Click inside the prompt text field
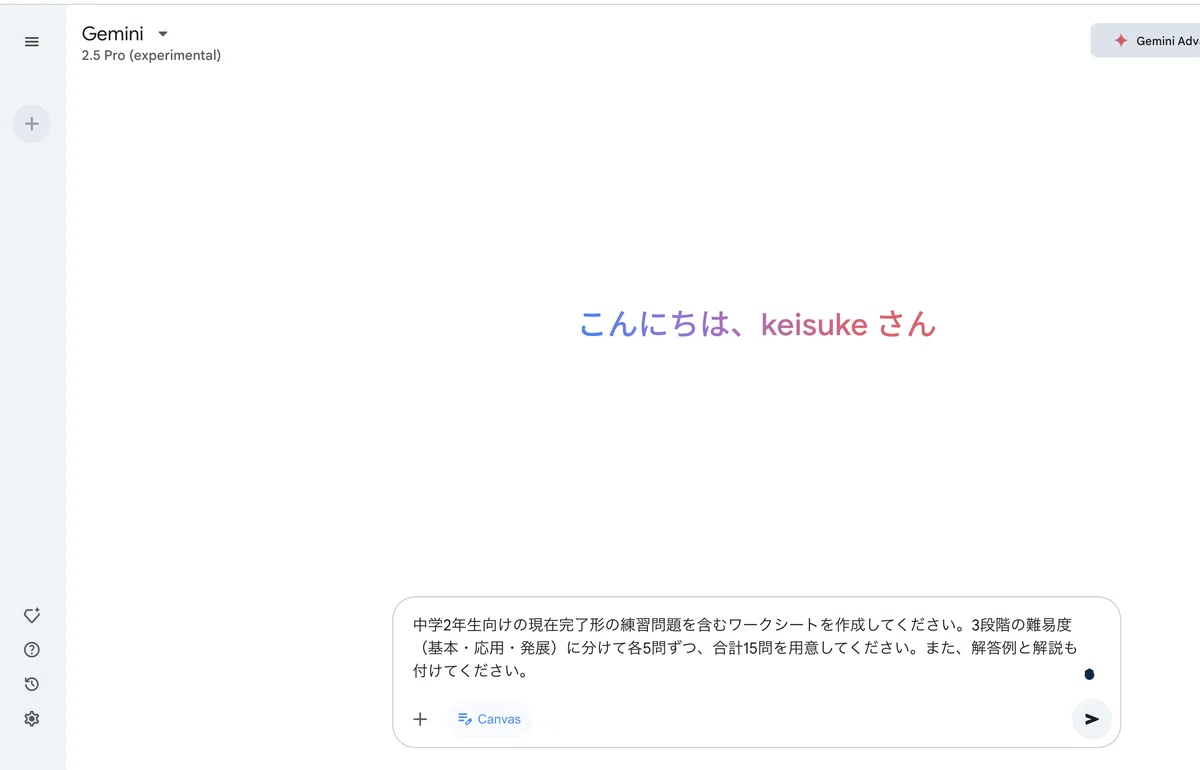This screenshot has width=1200, height=770. [x=746, y=648]
